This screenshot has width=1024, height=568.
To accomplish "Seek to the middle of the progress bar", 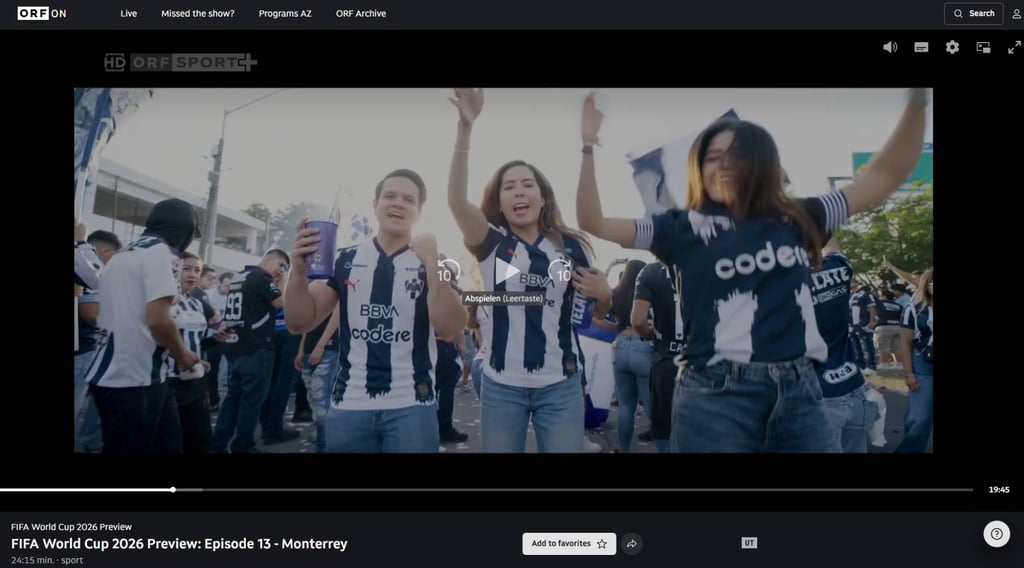I will click(x=487, y=490).
